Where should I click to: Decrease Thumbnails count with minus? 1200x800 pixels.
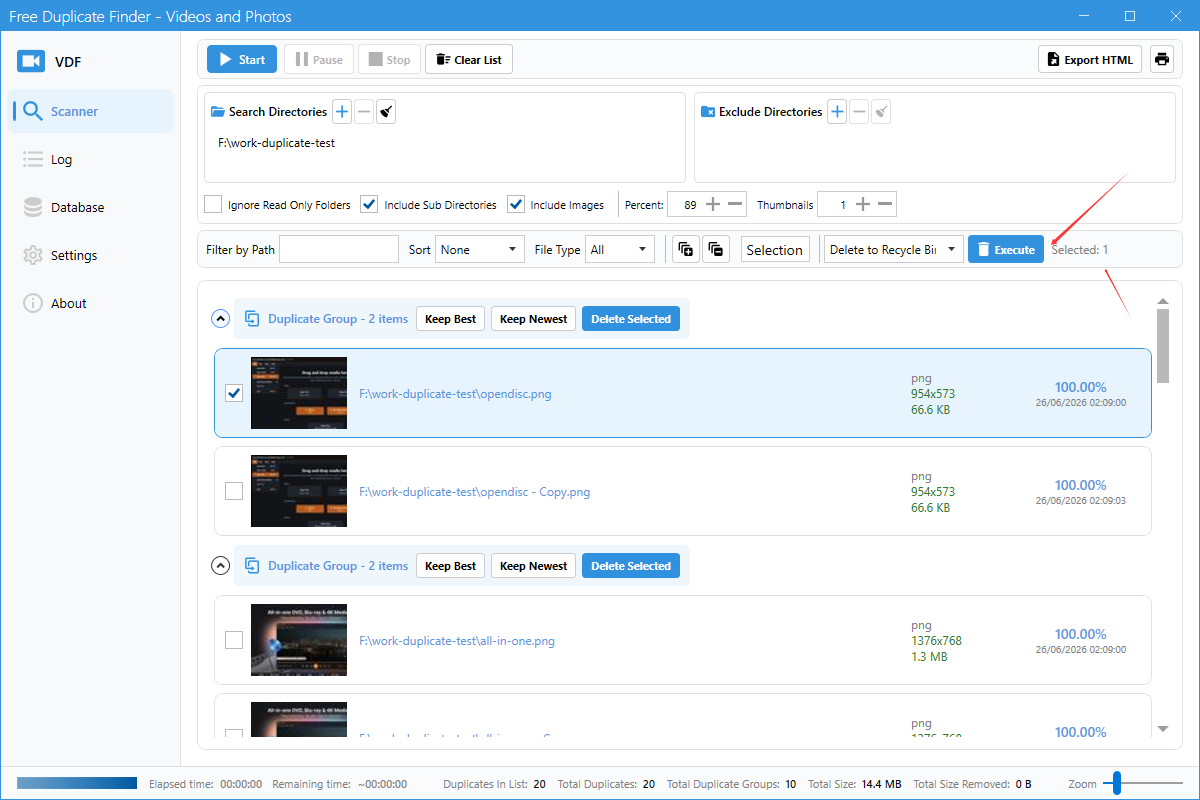coord(887,205)
